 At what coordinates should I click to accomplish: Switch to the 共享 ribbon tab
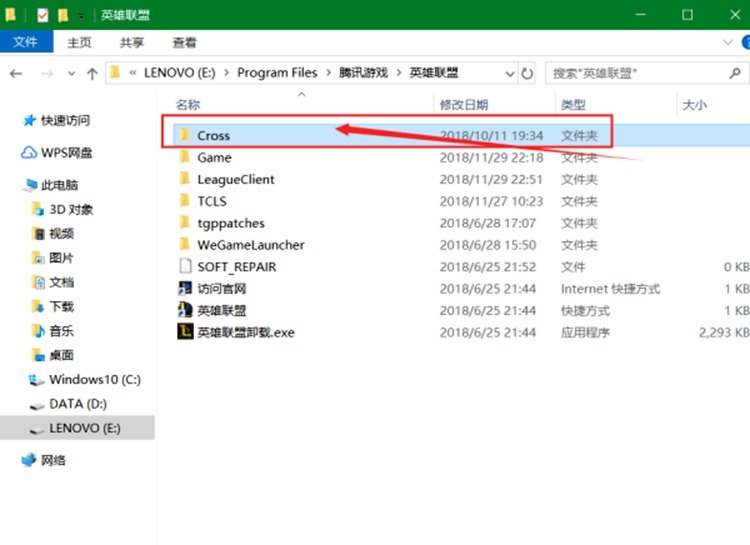[132, 43]
